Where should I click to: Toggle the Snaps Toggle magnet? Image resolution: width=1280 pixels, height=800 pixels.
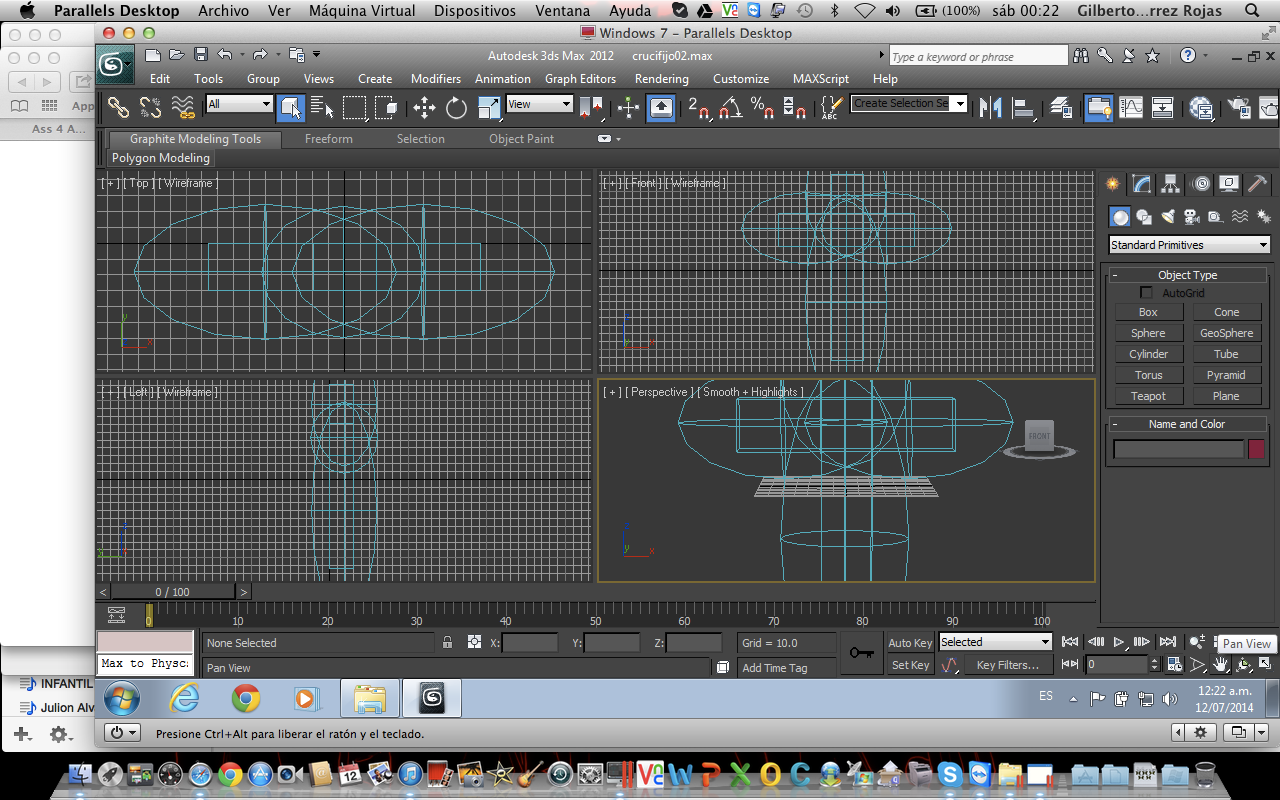[x=699, y=106]
